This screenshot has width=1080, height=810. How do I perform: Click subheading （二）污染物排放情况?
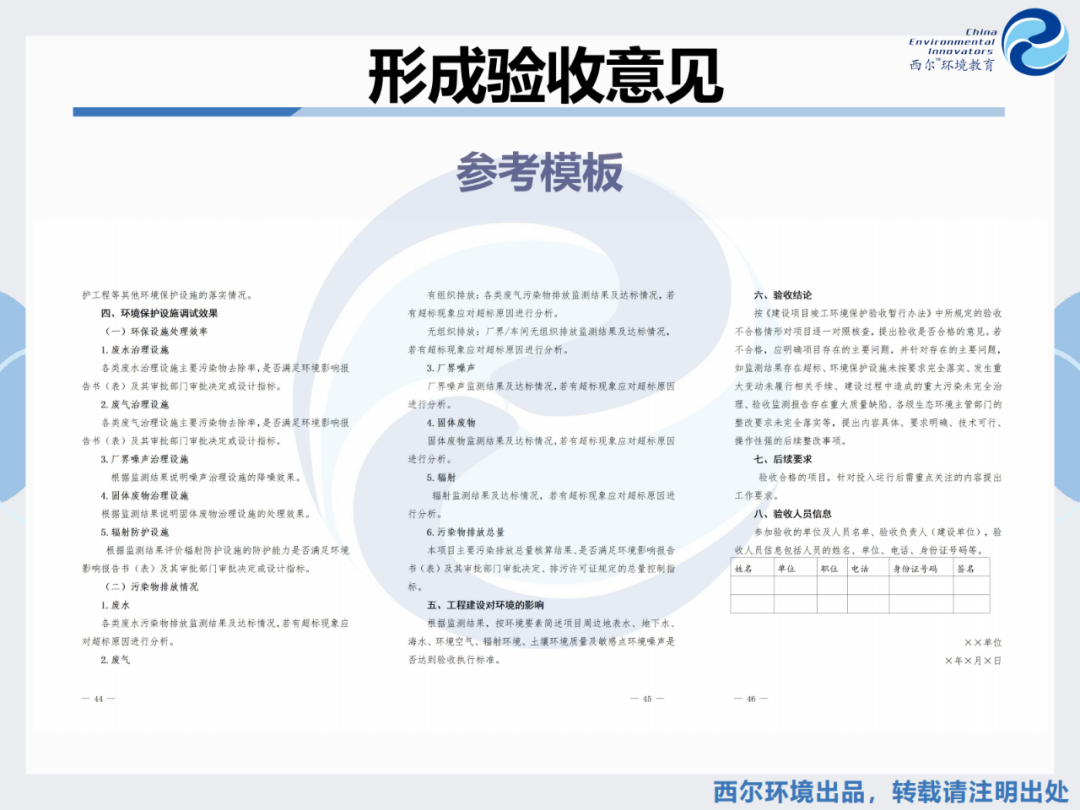click(x=150, y=587)
